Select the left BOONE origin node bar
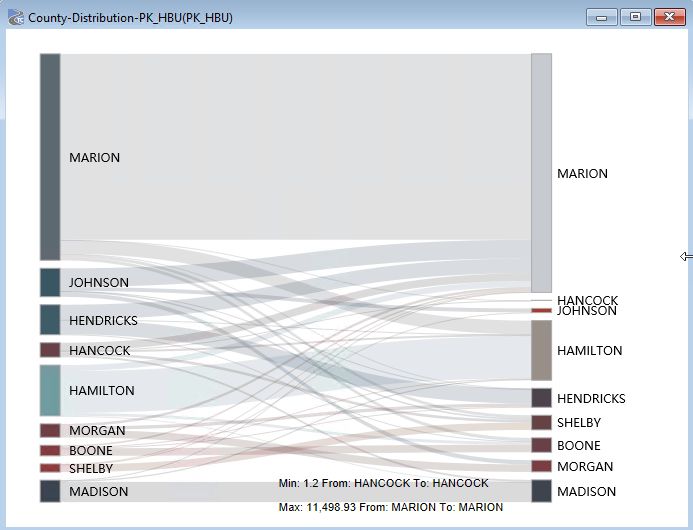 pyautogui.click(x=50, y=450)
